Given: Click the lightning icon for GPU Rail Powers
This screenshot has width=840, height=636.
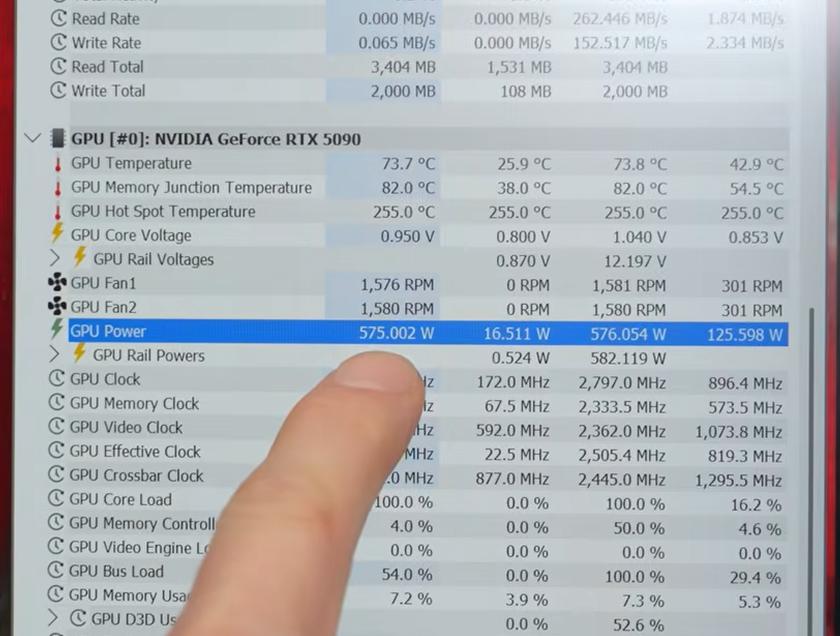Looking at the screenshot, I should pyautogui.click(x=79, y=353).
